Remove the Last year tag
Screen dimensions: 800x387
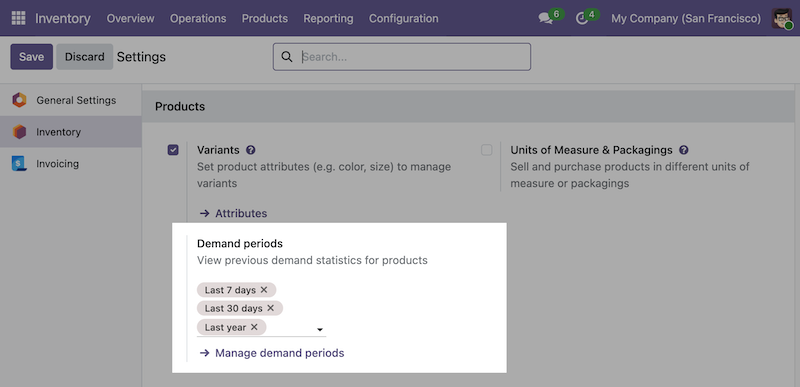click(x=254, y=327)
